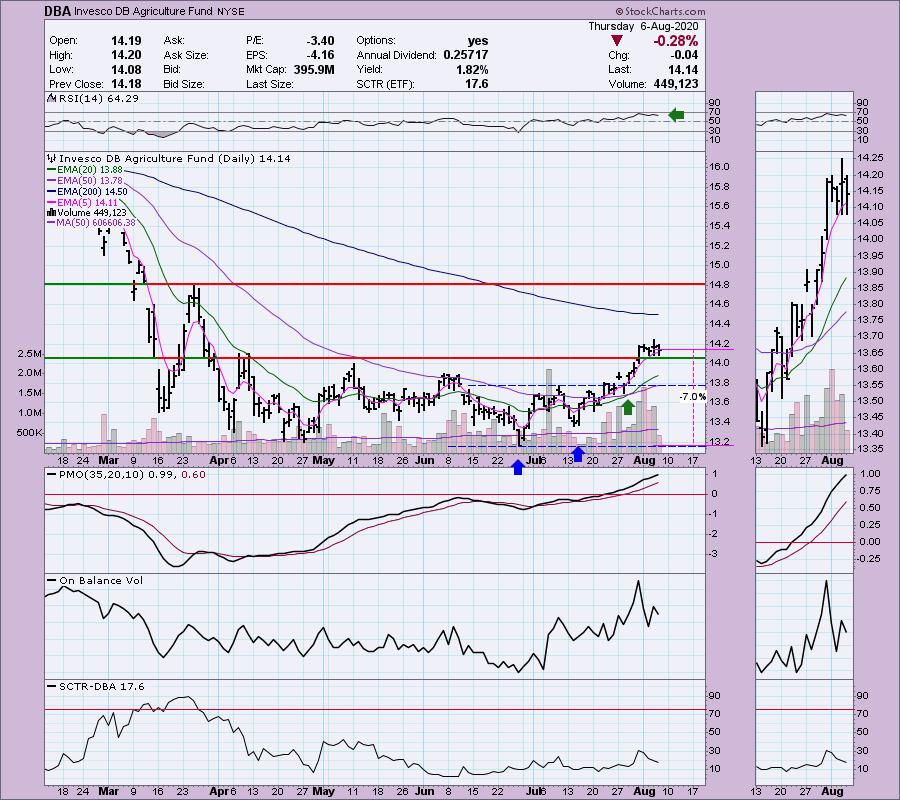Click the header Volume value 449,123
The height and width of the screenshot is (800, 900).
676,84
